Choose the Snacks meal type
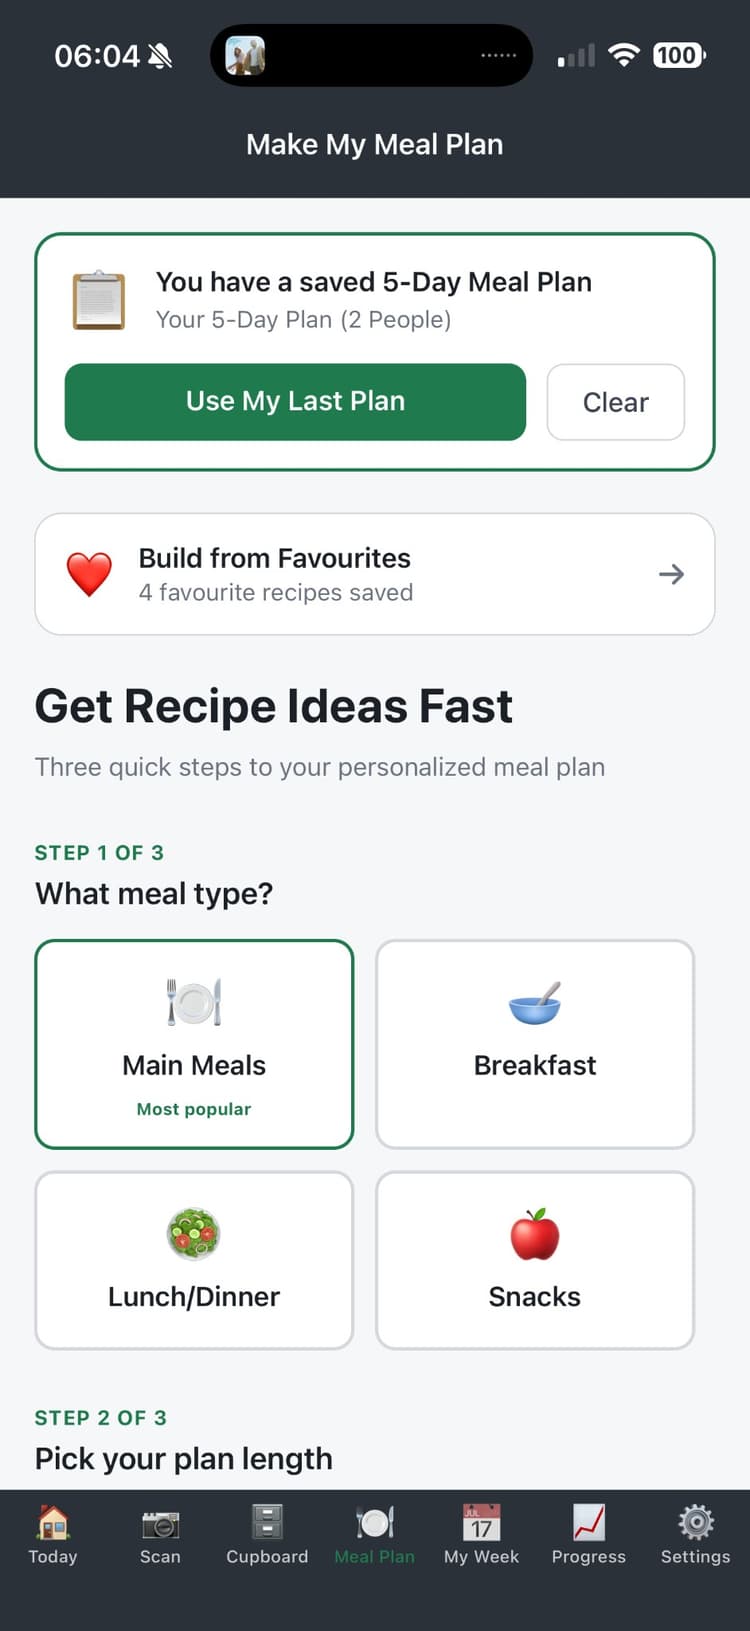The width and height of the screenshot is (750, 1631). coord(534,1259)
